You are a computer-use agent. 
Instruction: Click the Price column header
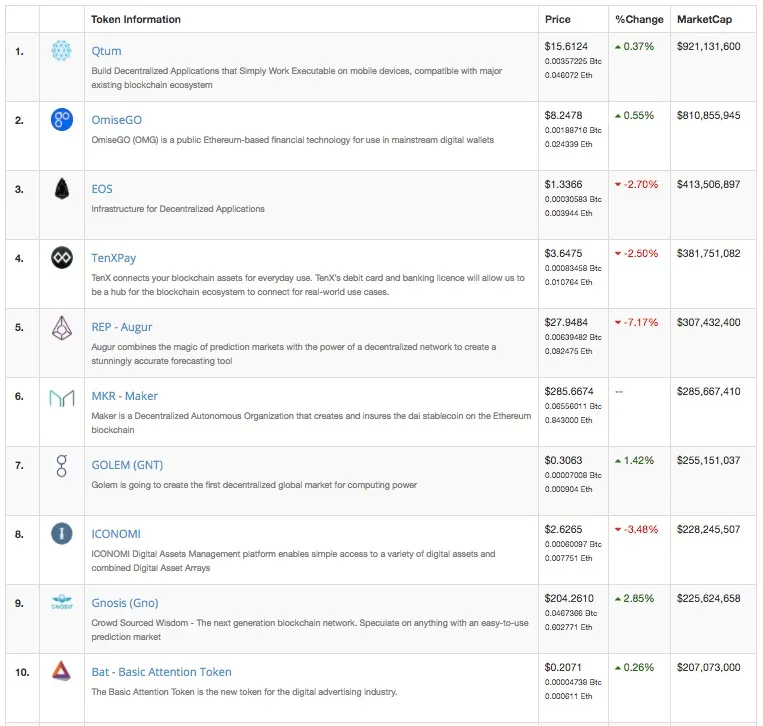pos(557,19)
